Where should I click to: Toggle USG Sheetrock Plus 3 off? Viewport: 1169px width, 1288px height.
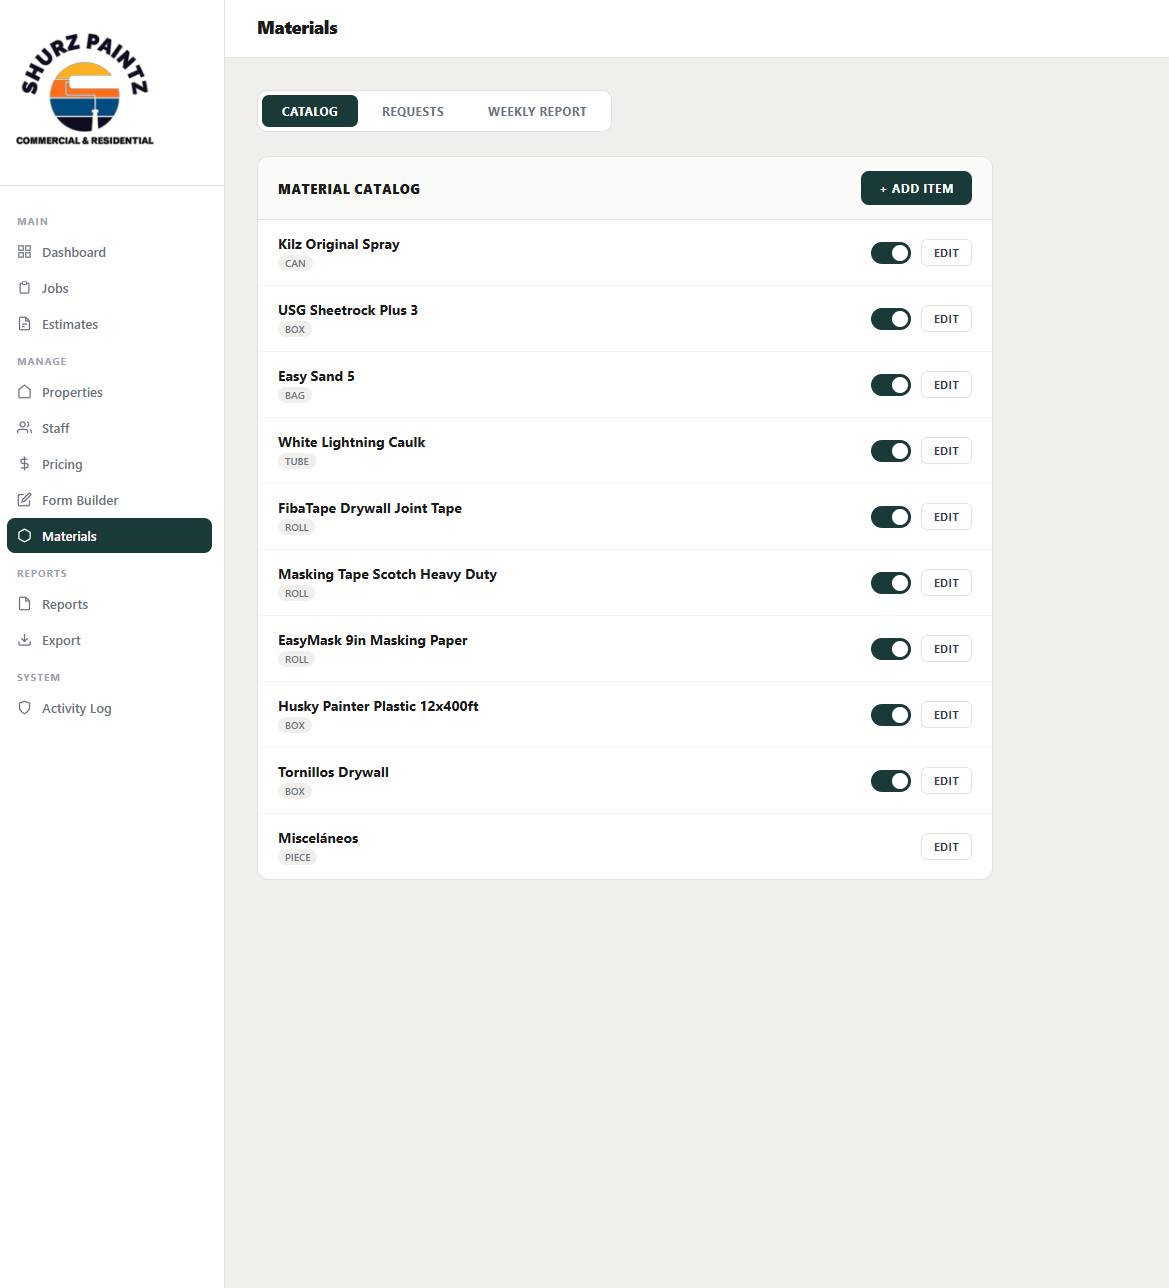tap(891, 319)
